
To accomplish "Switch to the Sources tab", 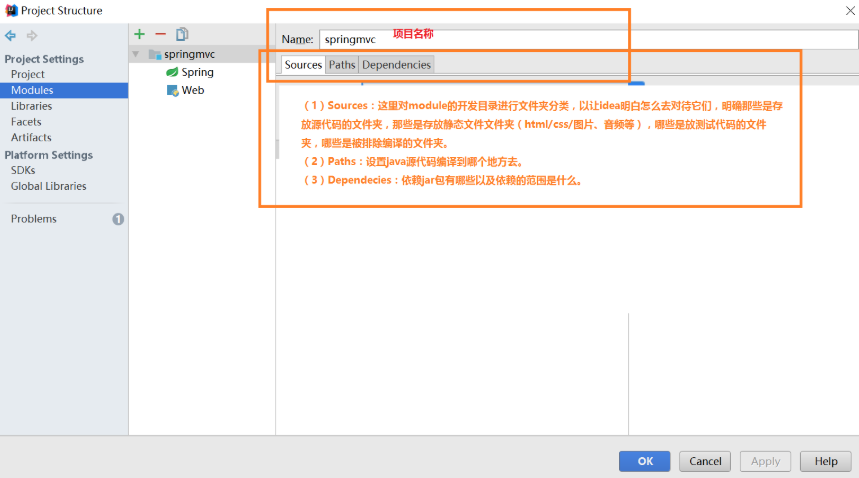I will click(x=303, y=65).
